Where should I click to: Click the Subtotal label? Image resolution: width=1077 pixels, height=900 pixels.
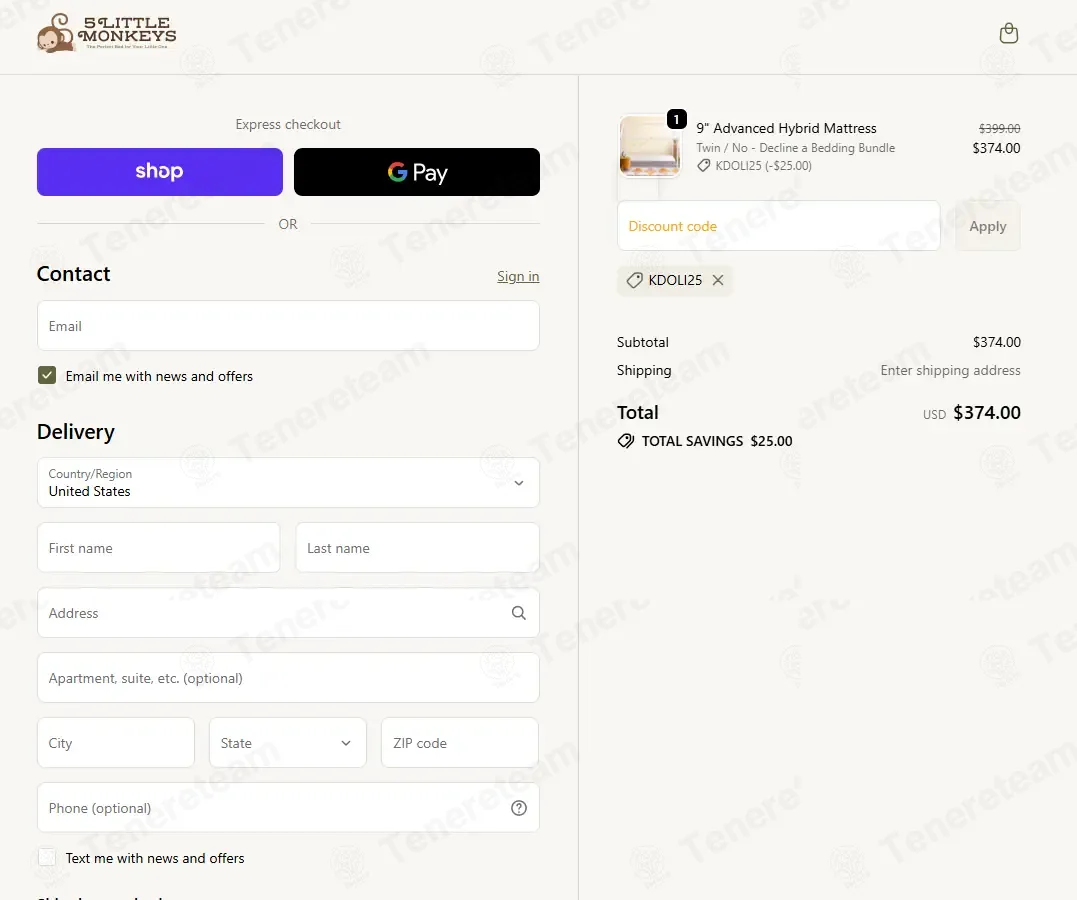click(x=642, y=342)
